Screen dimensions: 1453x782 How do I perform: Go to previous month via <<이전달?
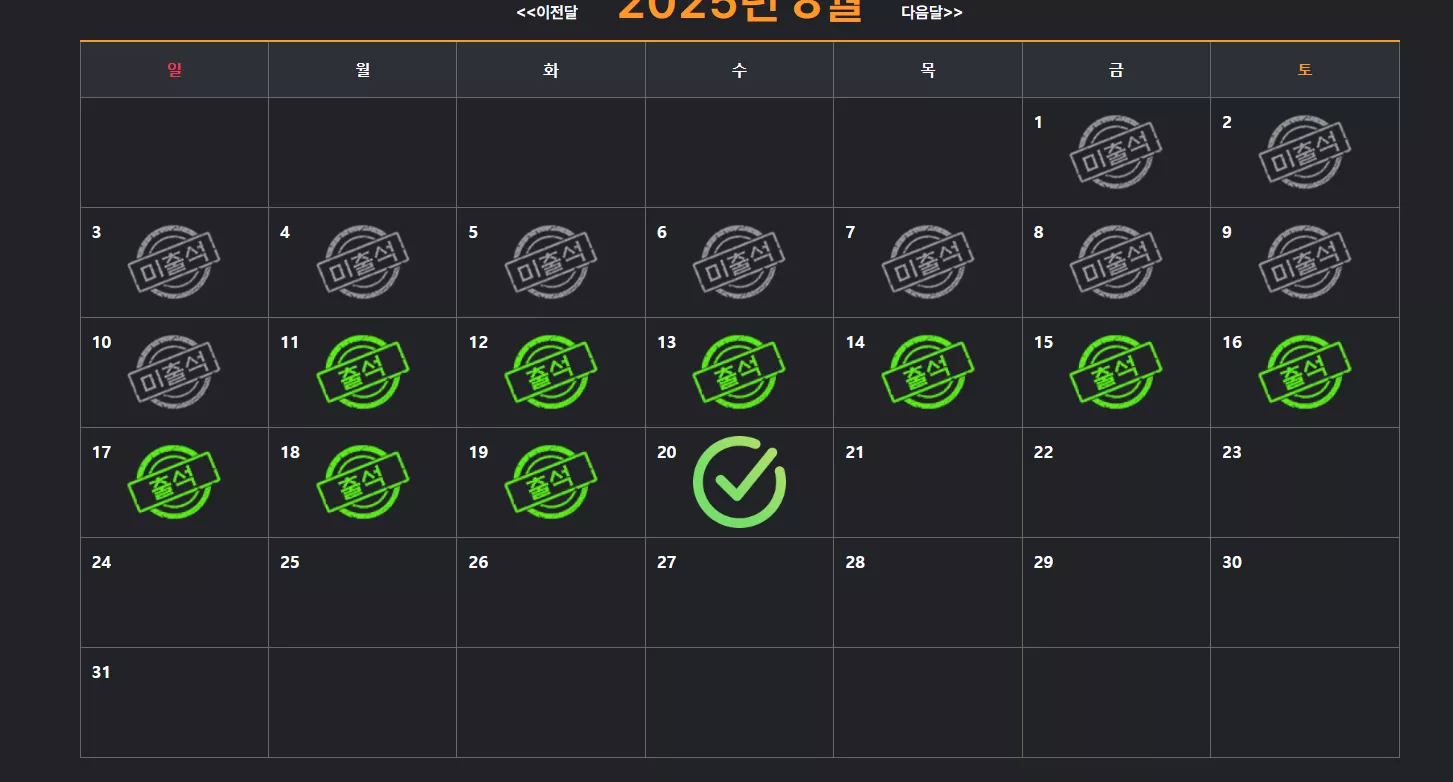pyautogui.click(x=547, y=12)
